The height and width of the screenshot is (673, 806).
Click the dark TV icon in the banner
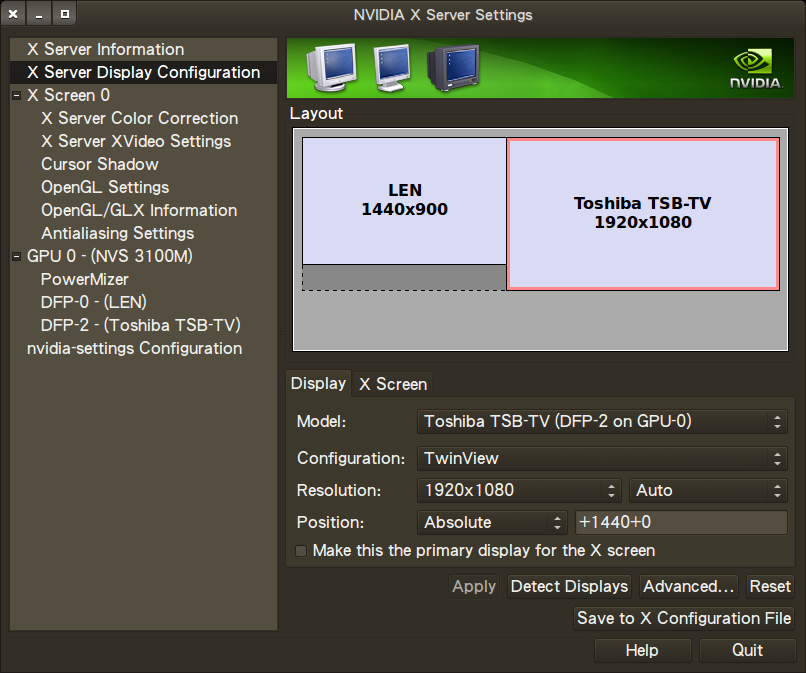pyautogui.click(x=453, y=68)
